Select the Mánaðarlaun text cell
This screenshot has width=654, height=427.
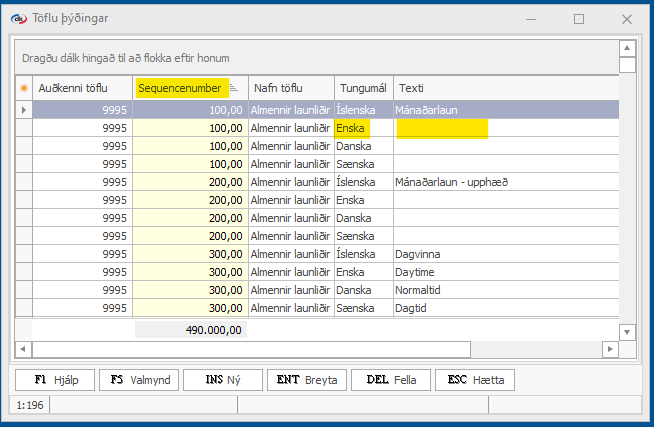pyautogui.click(x=506, y=110)
